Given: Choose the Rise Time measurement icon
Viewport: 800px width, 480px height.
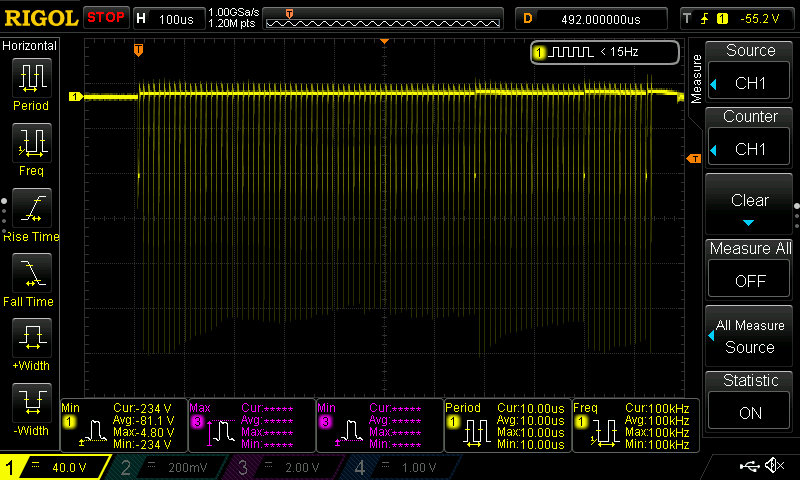Looking at the screenshot, I should click(30, 209).
